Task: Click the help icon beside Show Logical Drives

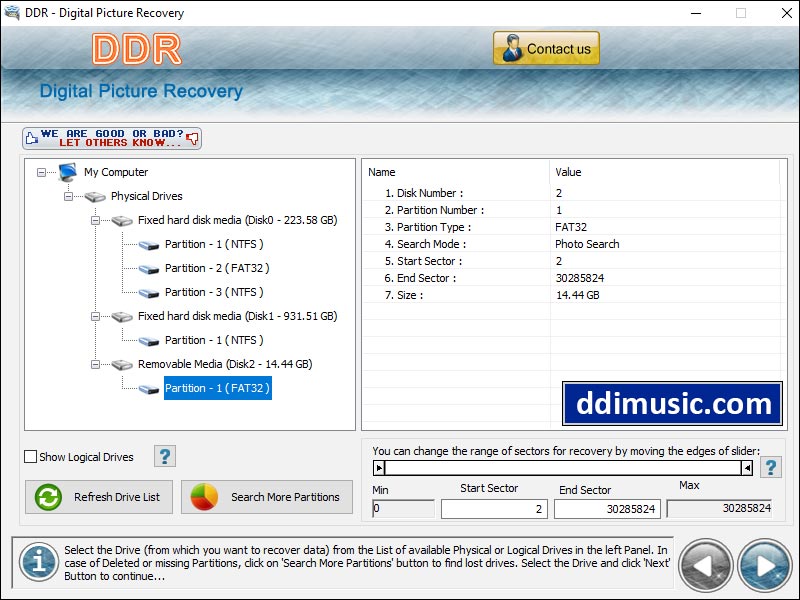Action: 163,456
